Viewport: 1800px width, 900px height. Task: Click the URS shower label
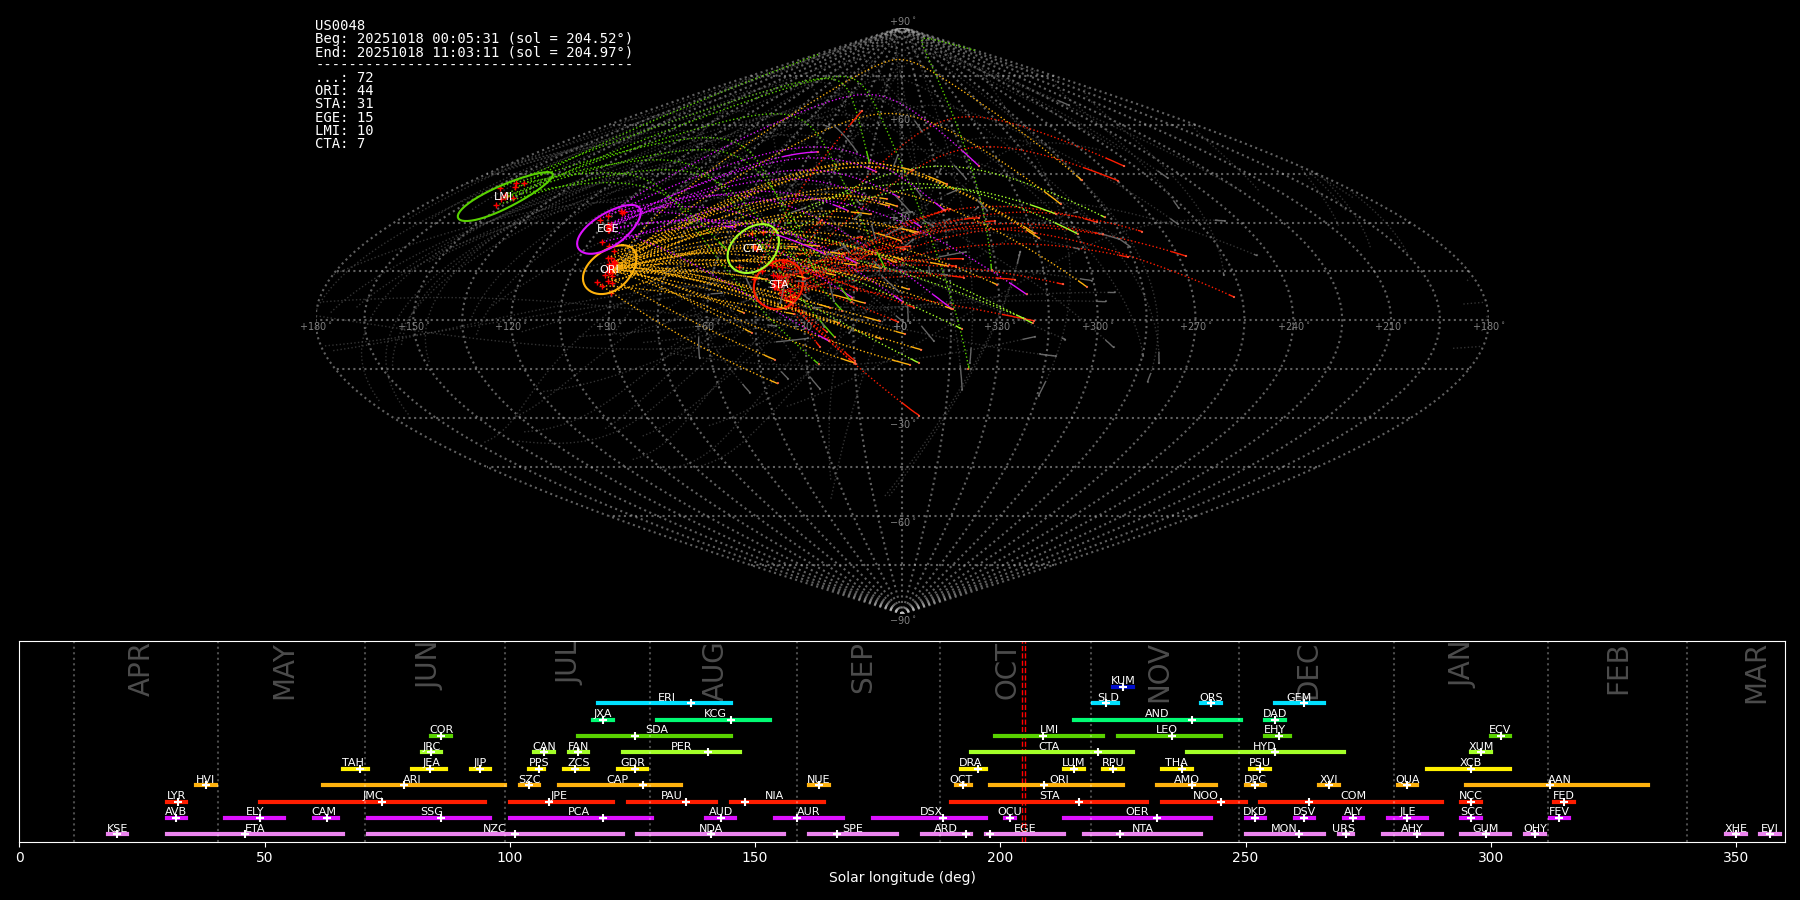(1343, 828)
